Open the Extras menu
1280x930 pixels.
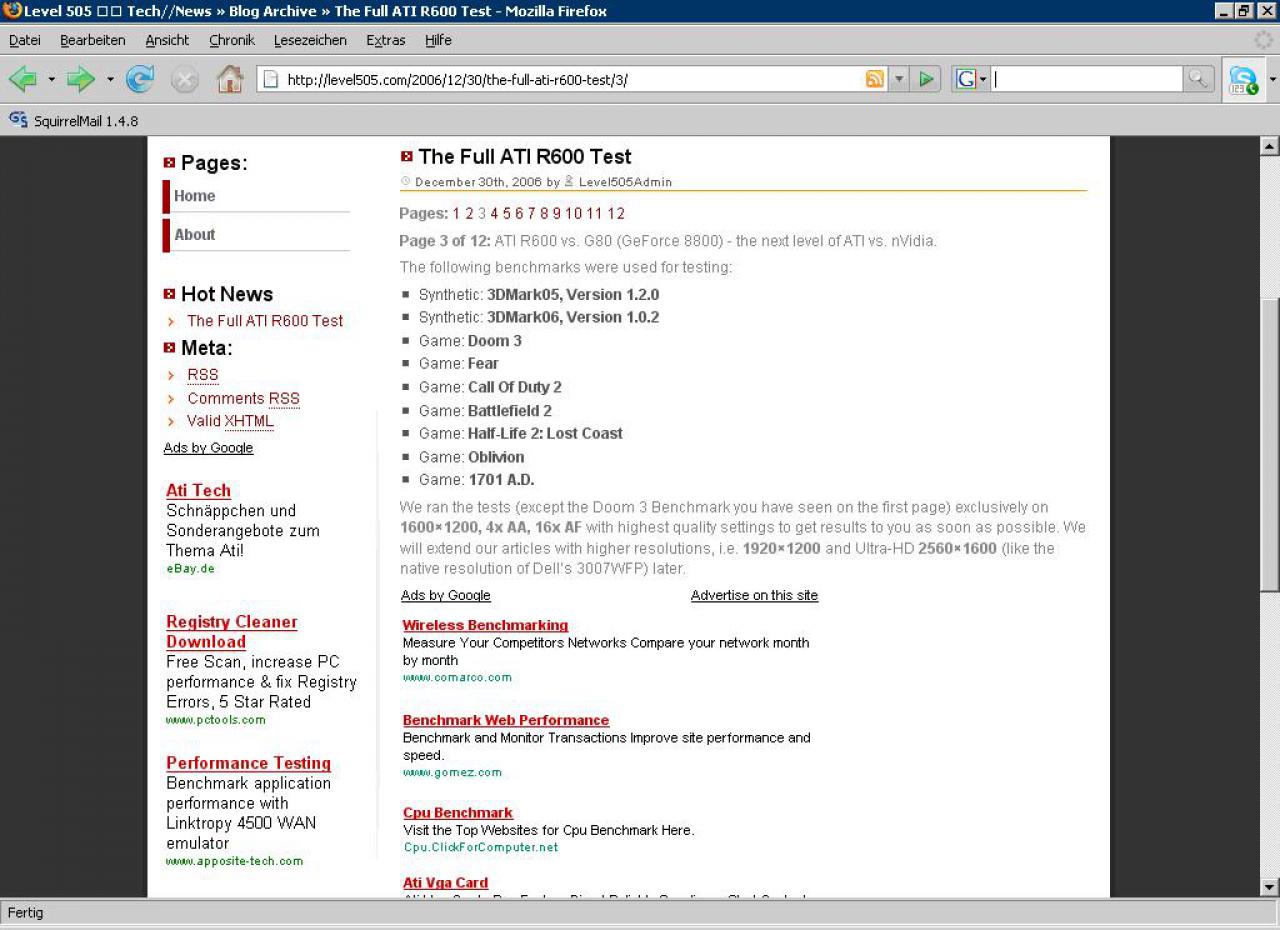coord(386,40)
